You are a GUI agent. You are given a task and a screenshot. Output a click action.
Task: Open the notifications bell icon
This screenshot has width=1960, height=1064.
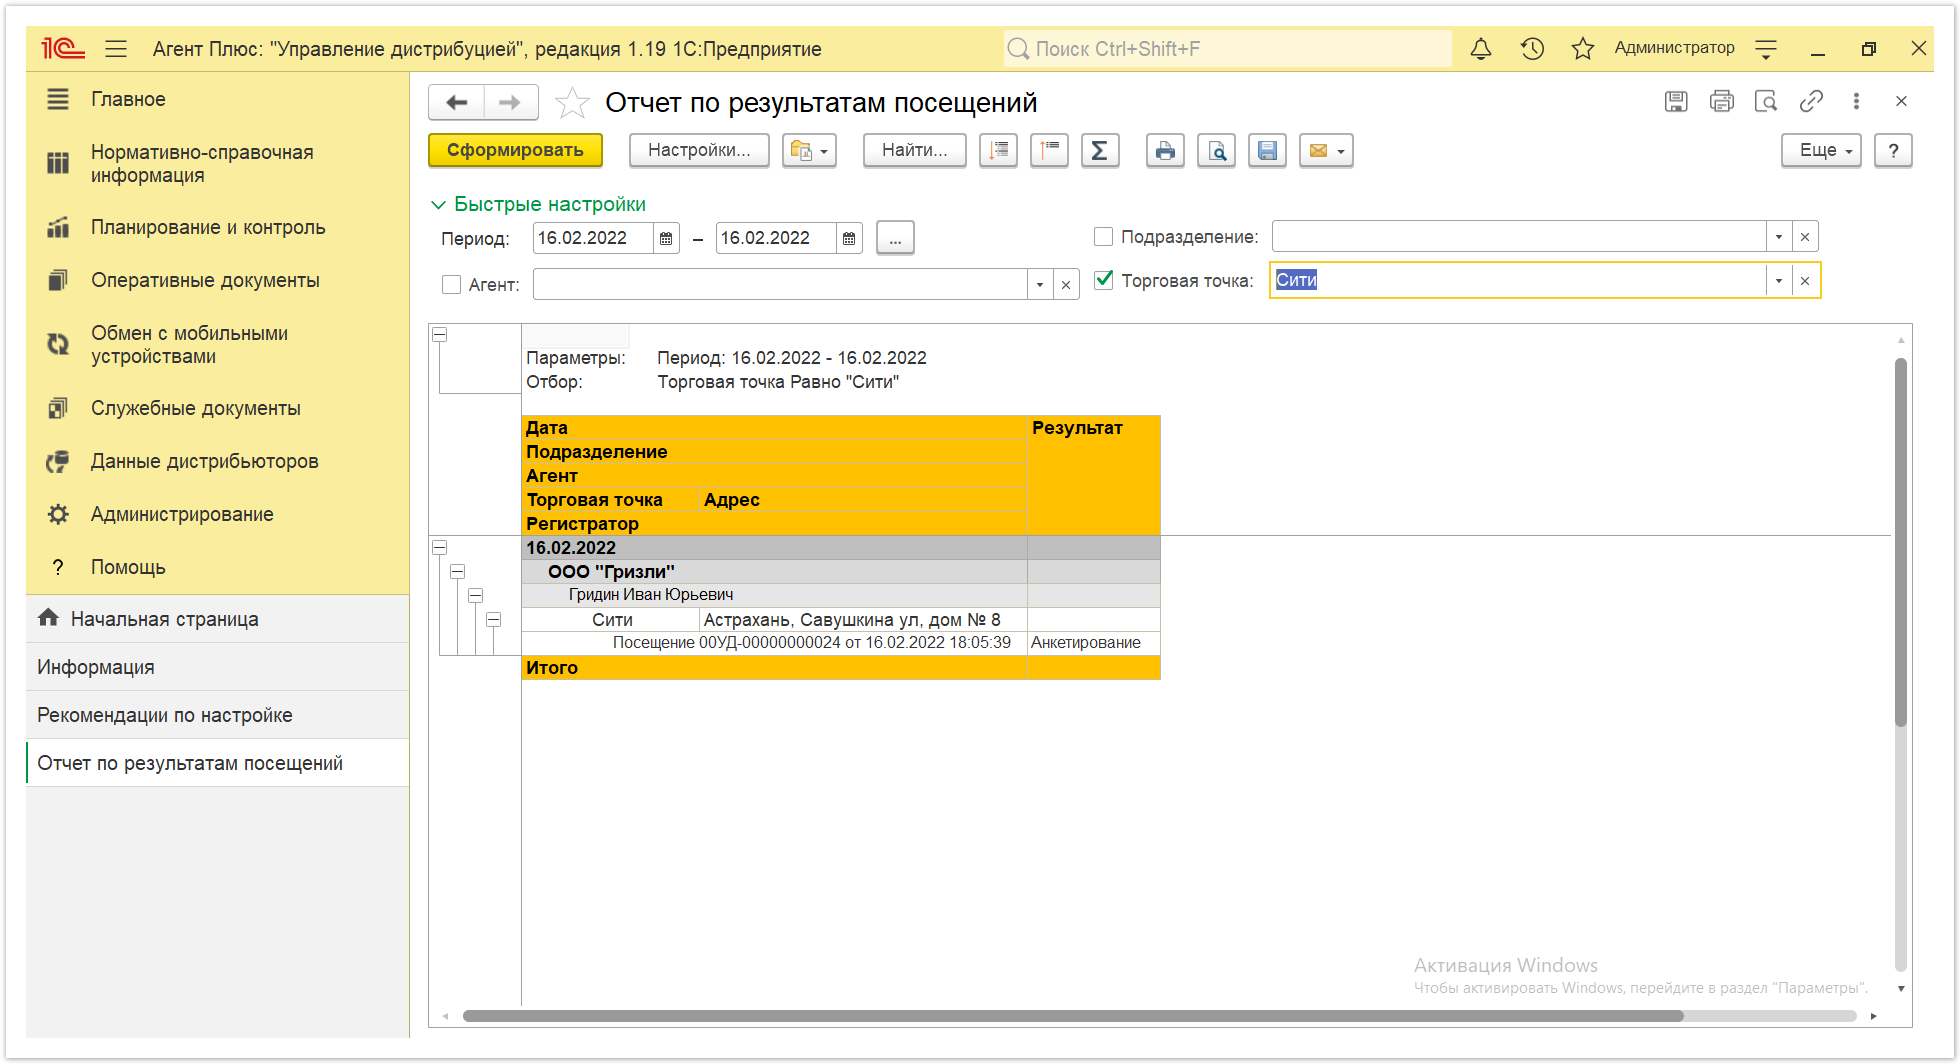coord(1481,48)
